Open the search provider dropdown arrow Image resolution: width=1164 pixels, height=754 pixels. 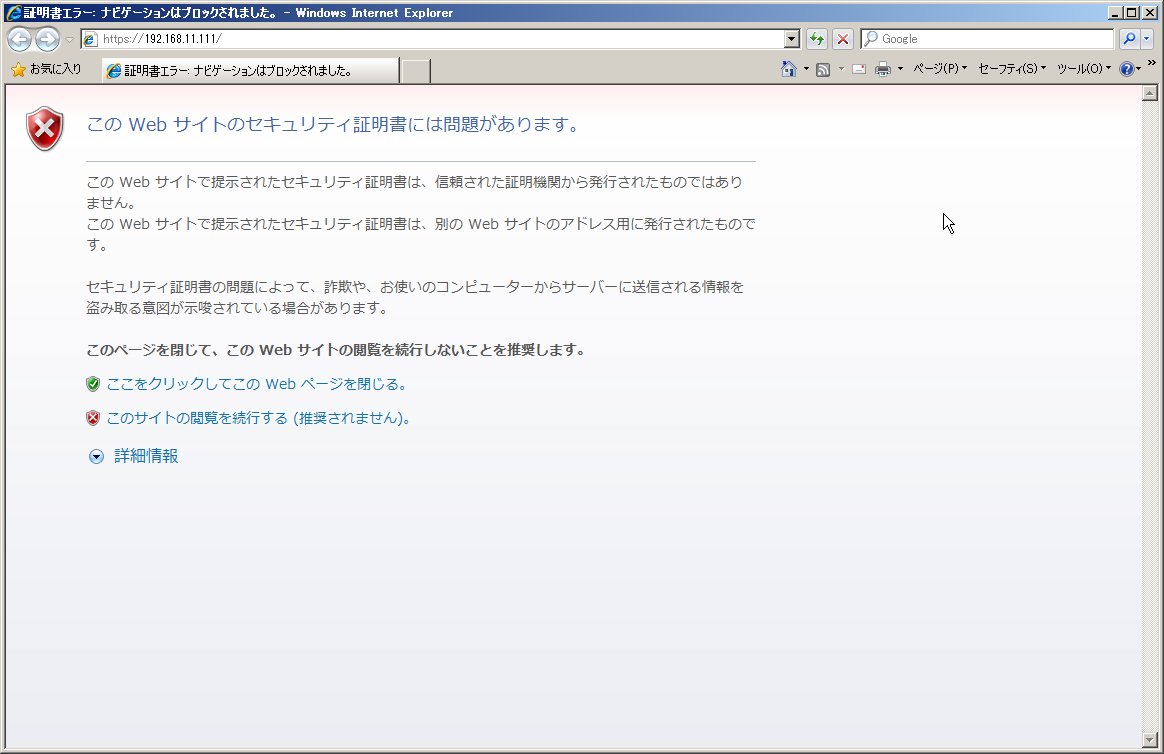[x=1146, y=39]
